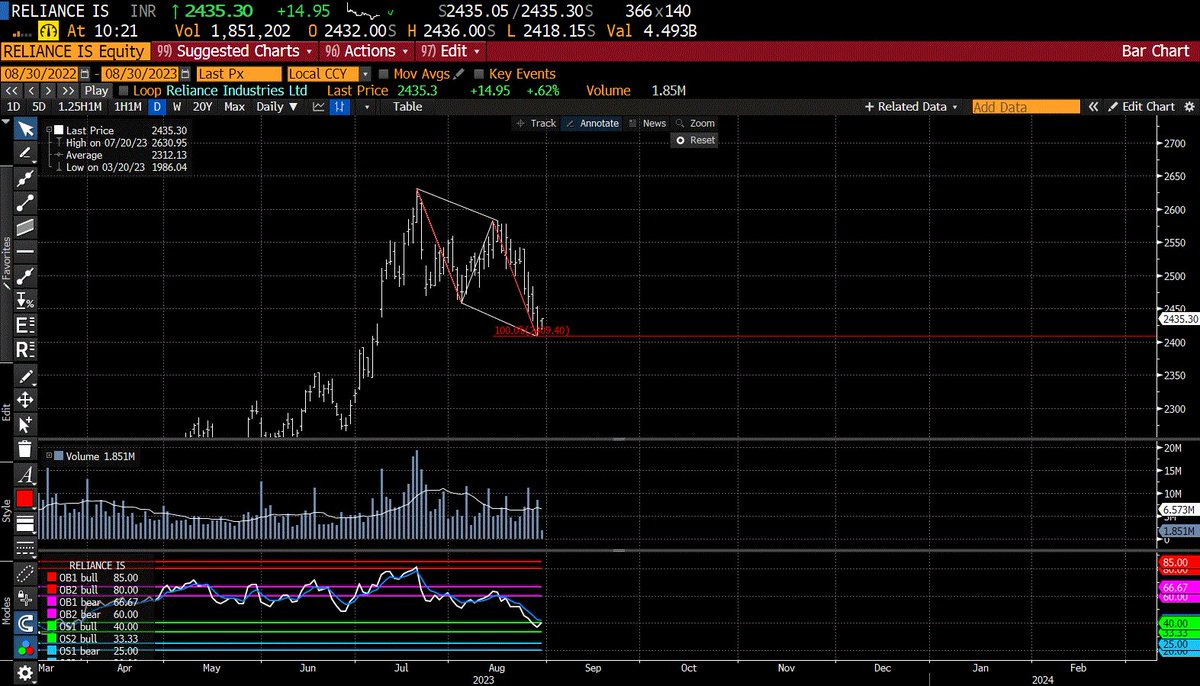This screenshot has width=1200, height=686.
Task: Click the OS1 bull green swatch
Action: pyautogui.click(x=53, y=627)
